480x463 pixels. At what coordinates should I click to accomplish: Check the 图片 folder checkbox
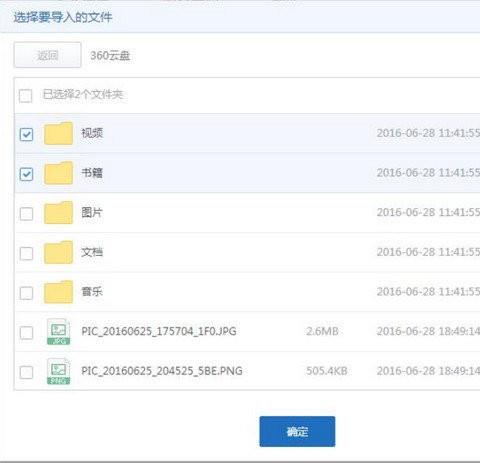point(26,214)
